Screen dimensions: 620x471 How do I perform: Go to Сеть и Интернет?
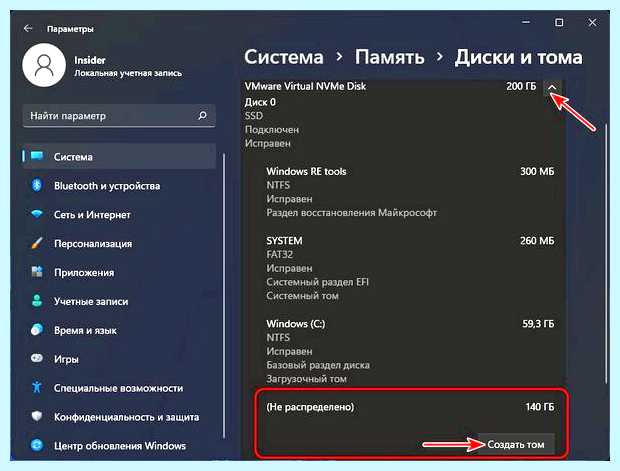pos(119,214)
